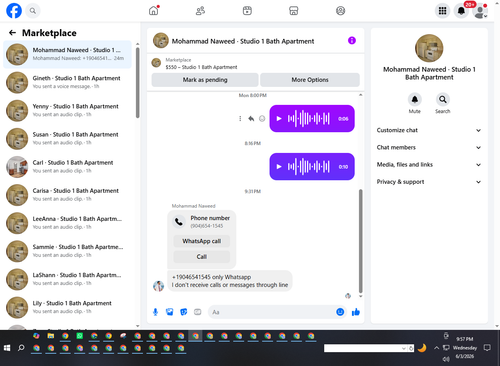Click Mark as pending button
Image resolution: width=500 pixels, height=366 pixels.
[x=205, y=80]
